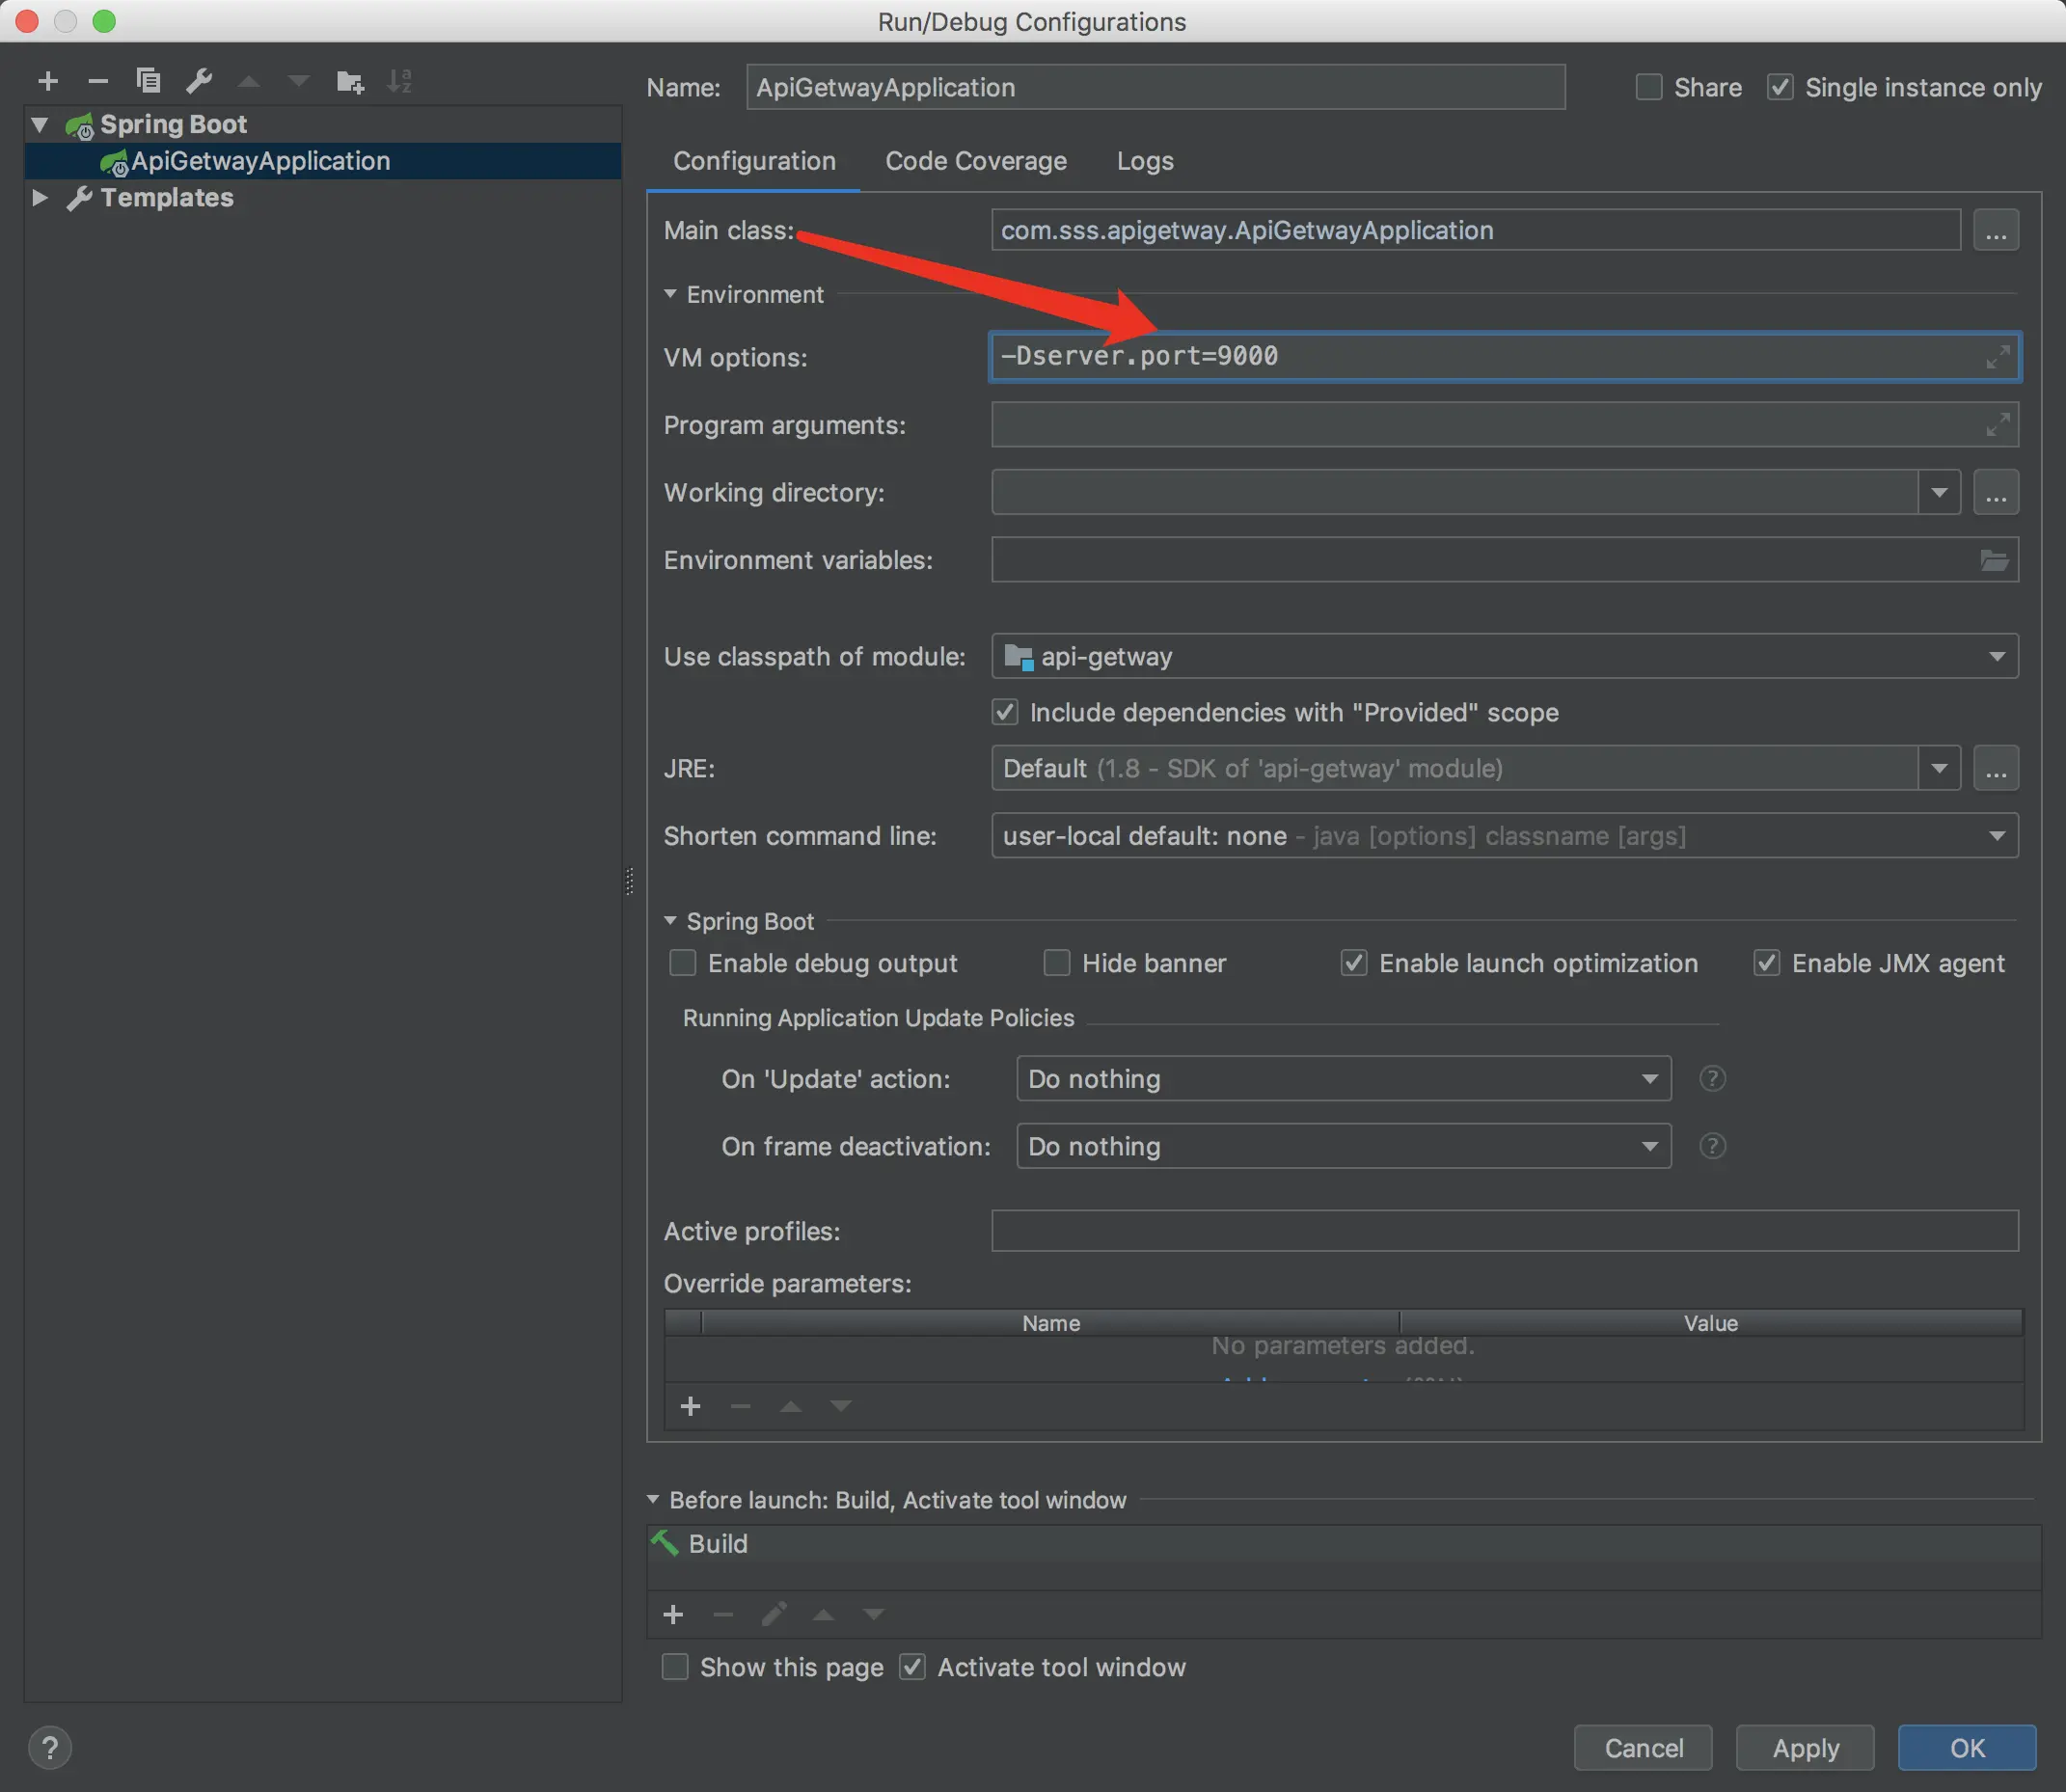Image resolution: width=2066 pixels, height=1792 pixels.
Task: Click Cancel to dismiss dialog
Action: point(1642,1748)
